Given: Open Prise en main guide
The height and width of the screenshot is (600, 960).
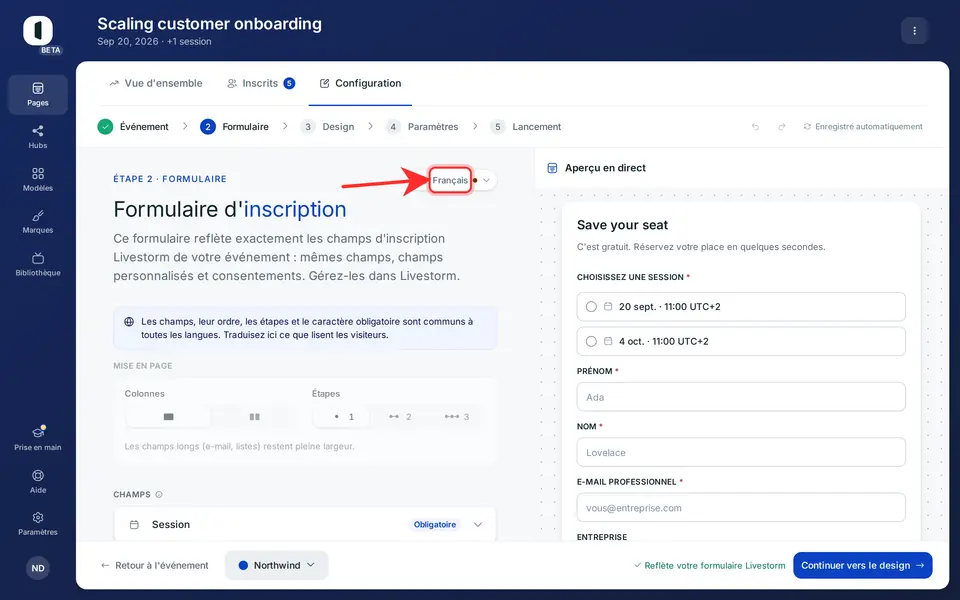Looking at the screenshot, I should click(38, 438).
